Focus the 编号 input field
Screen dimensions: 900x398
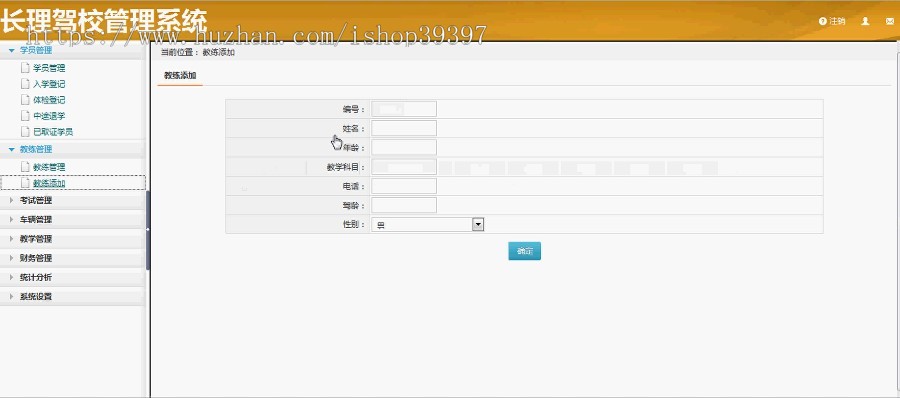click(404, 109)
